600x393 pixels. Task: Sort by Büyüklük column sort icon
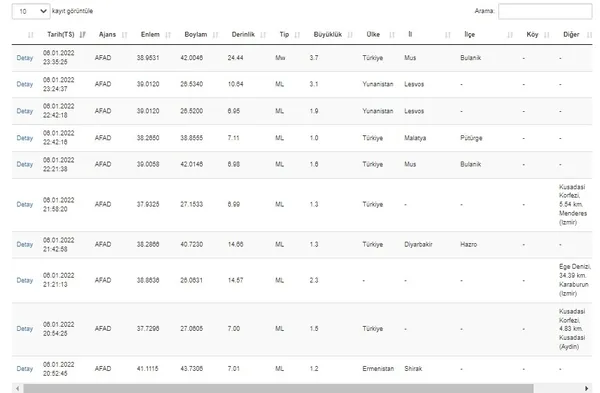tap(350, 35)
